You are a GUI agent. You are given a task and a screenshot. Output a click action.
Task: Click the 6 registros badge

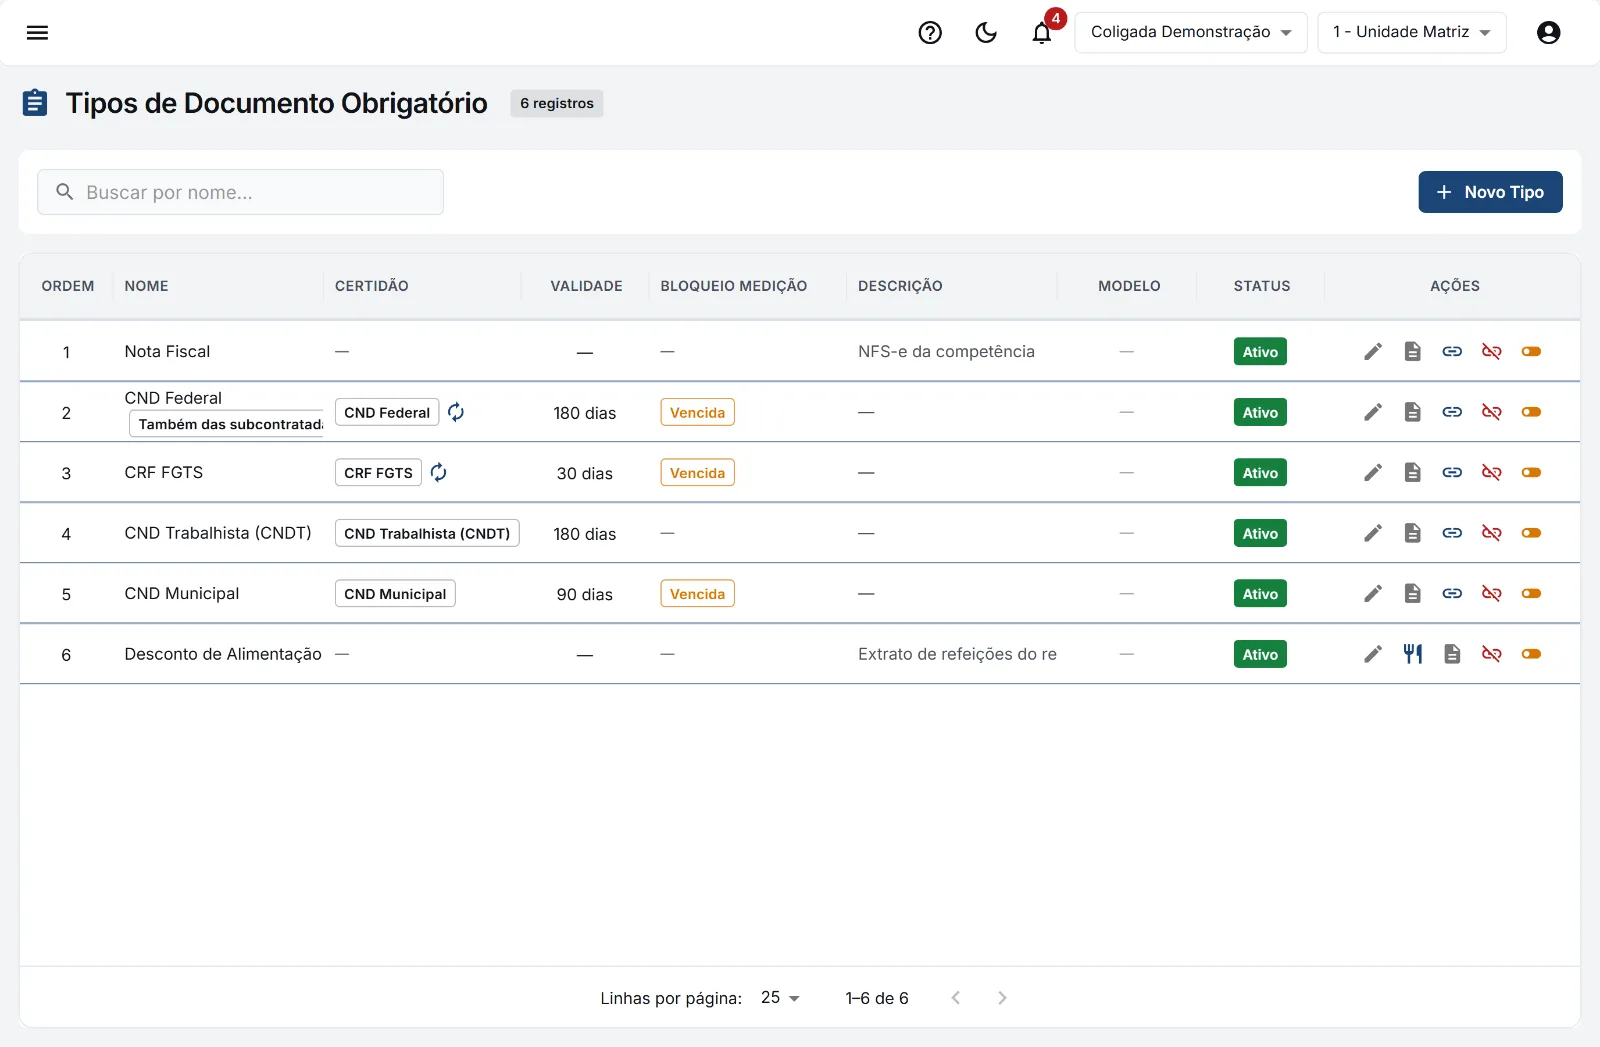coord(557,103)
